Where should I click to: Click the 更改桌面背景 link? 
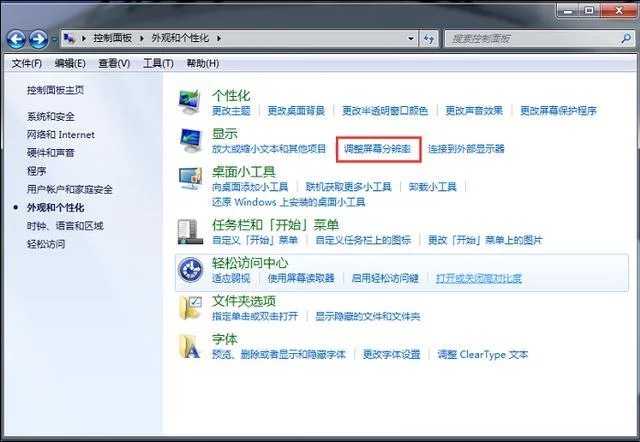(x=299, y=110)
